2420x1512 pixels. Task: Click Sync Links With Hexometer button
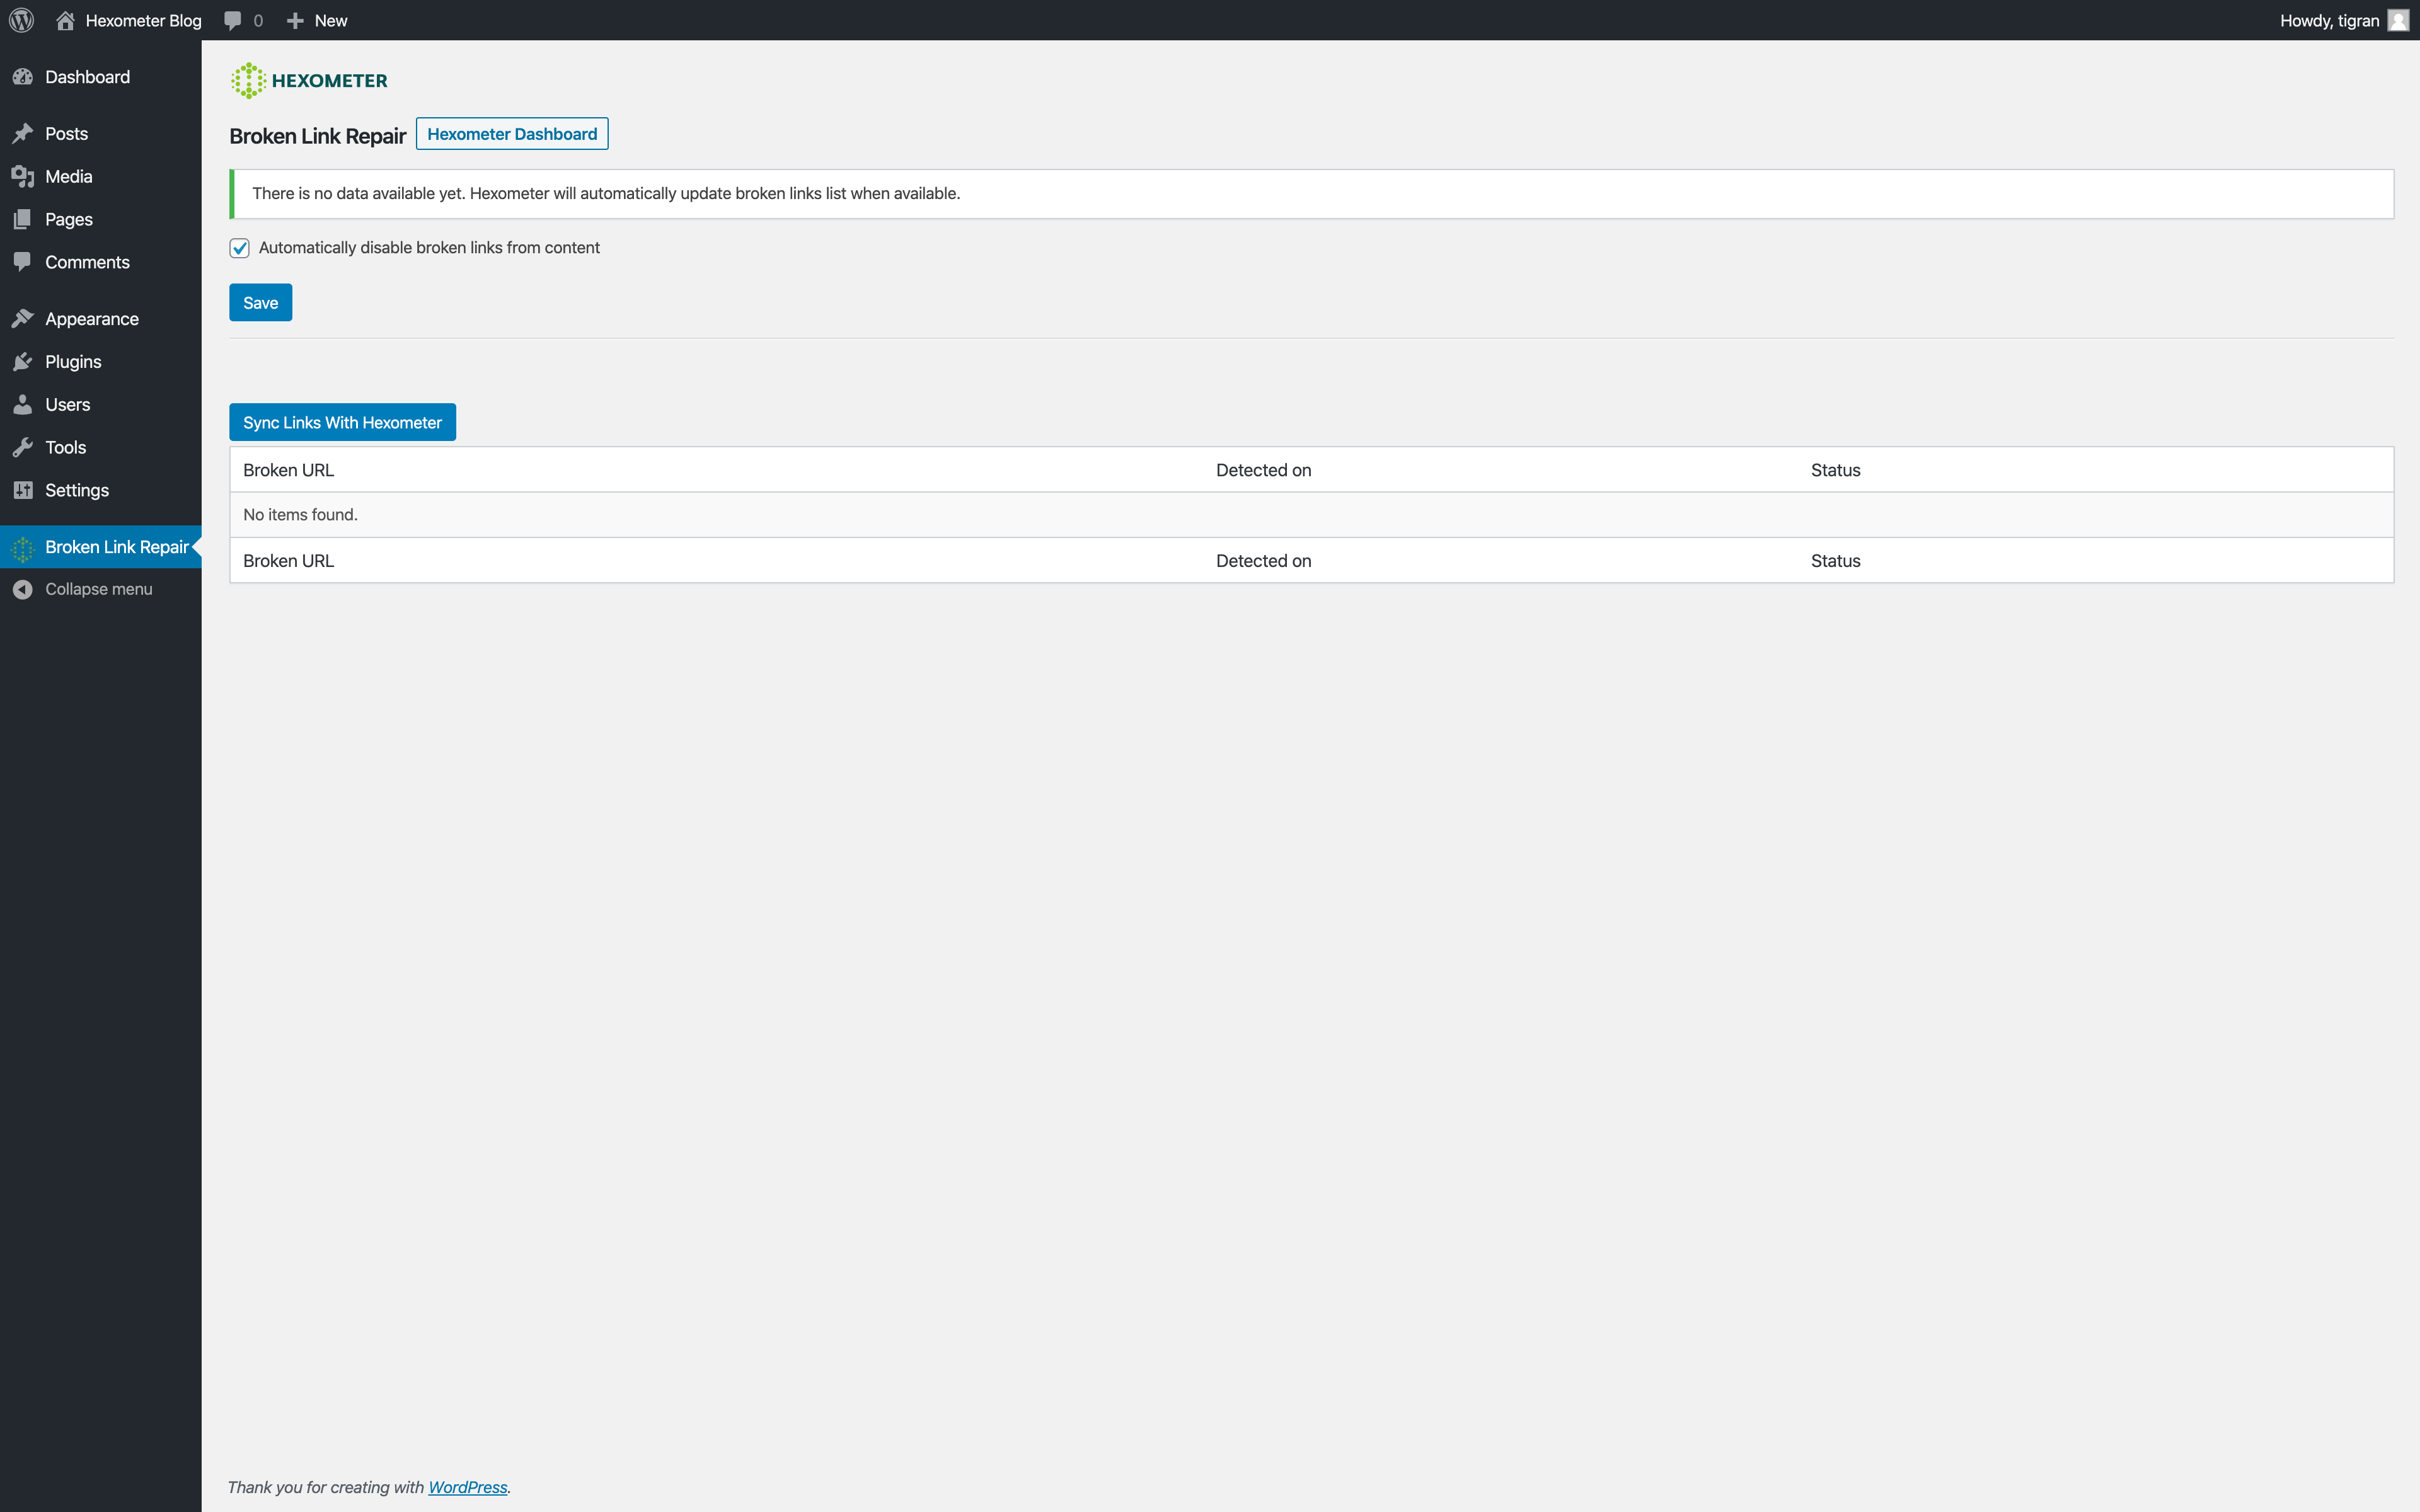pos(342,422)
